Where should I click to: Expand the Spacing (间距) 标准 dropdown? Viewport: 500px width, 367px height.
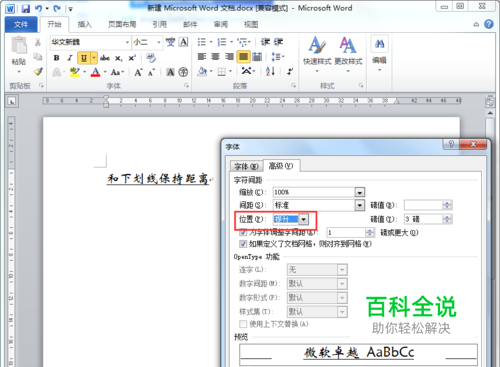(359, 205)
